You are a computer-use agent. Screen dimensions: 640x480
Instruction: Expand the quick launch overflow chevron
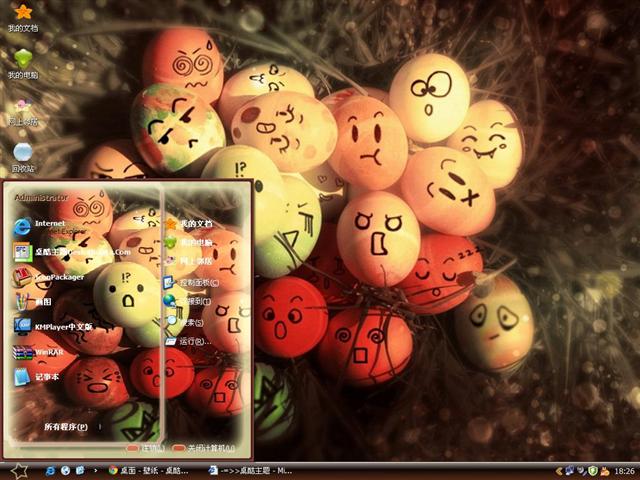(96, 471)
